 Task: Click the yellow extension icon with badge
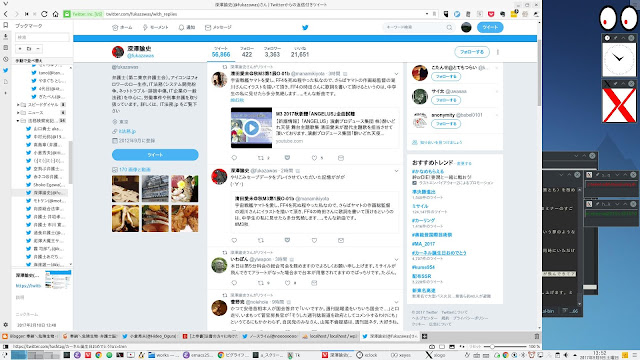point(514,14)
